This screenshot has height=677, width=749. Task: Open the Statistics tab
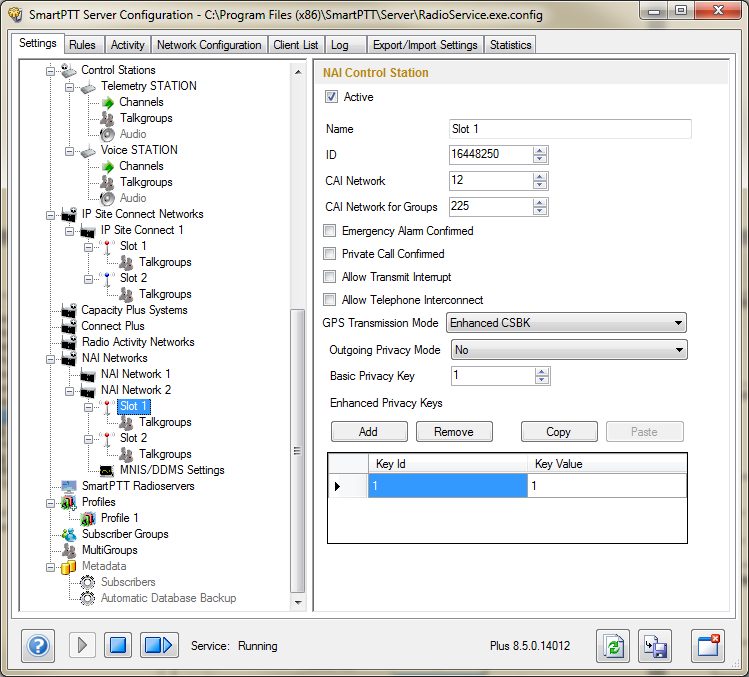[x=510, y=45]
